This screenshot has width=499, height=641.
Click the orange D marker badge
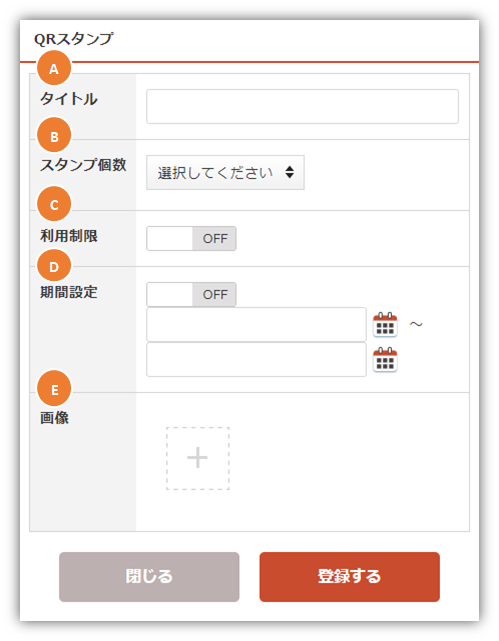[54, 266]
